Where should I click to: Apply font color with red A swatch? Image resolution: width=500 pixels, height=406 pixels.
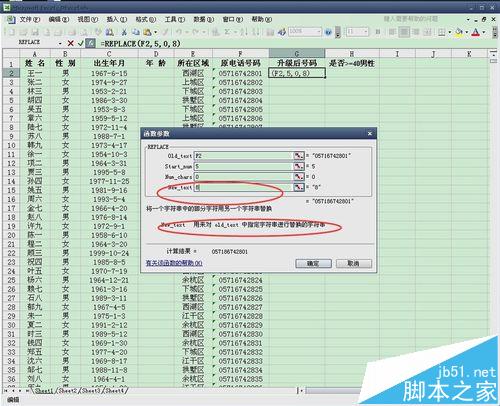[476, 32]
